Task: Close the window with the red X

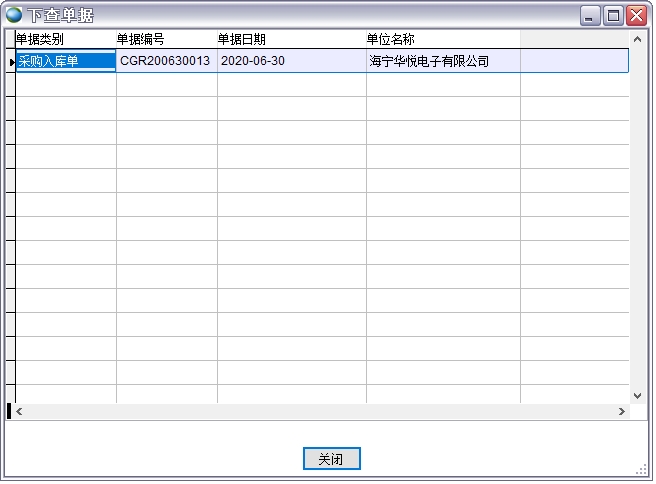Action: (636, 15)
